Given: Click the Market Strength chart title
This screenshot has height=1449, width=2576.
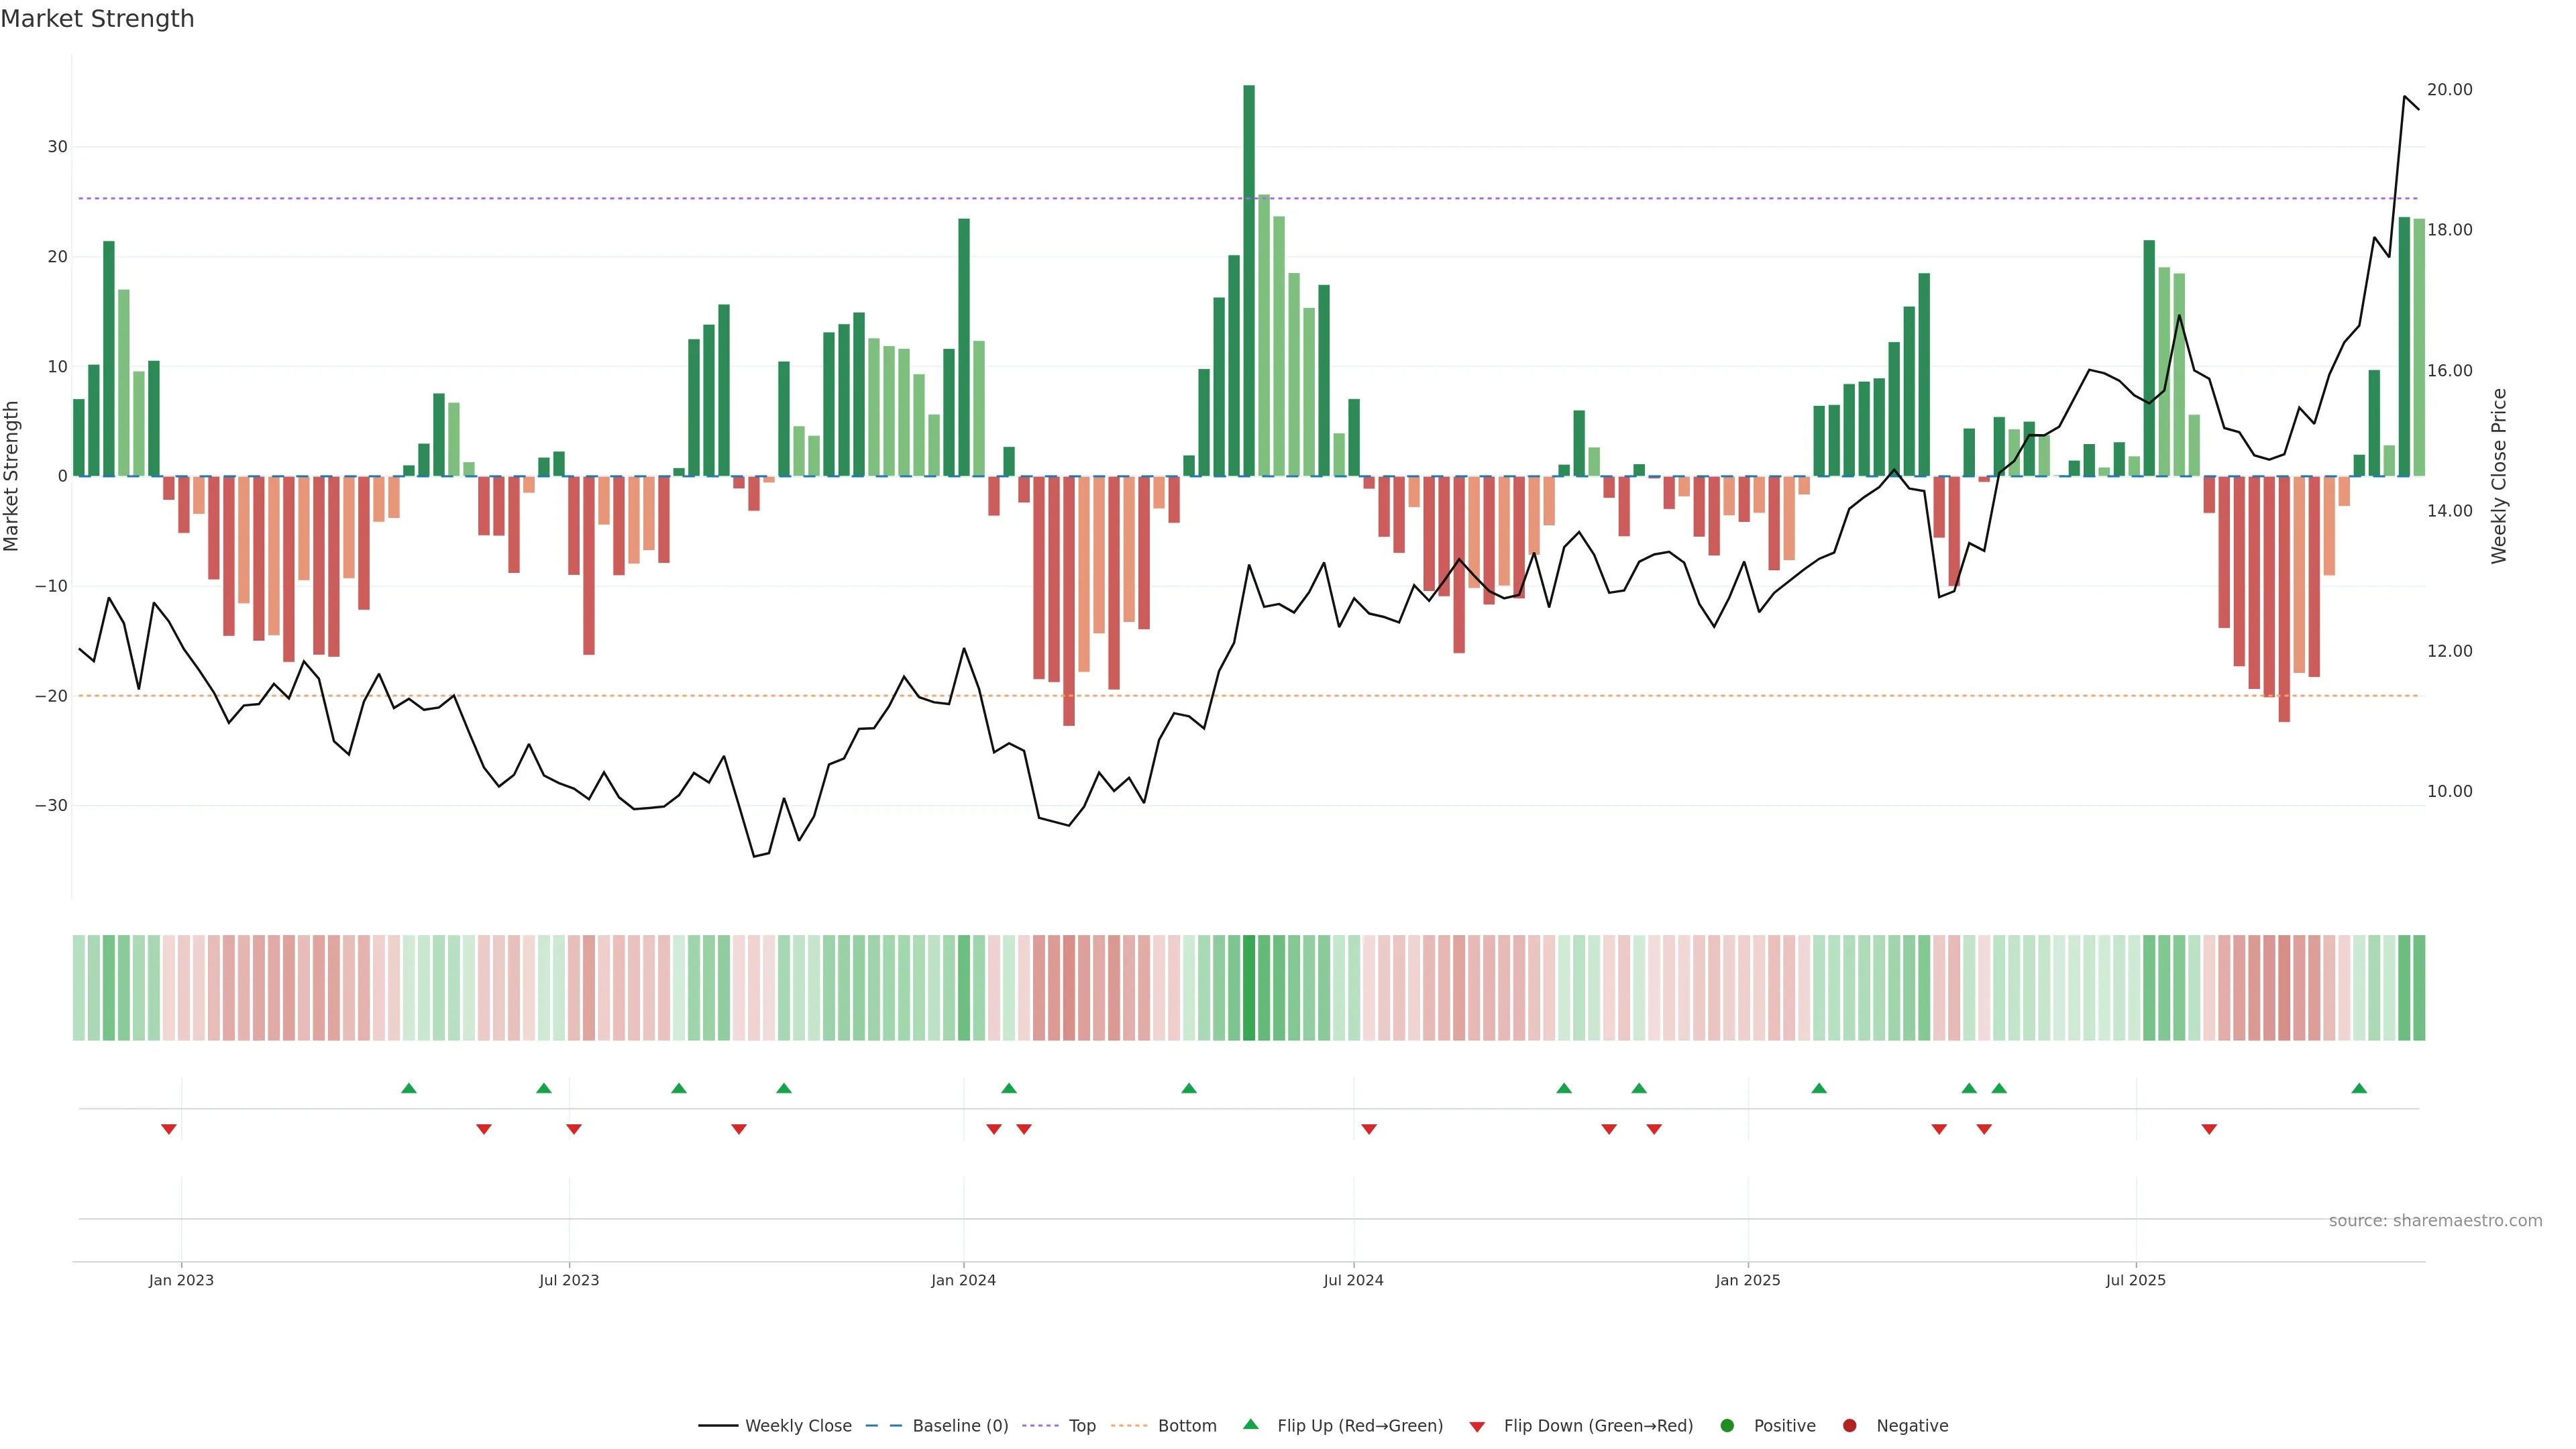Looking at the screenshot, I should coord(97,19).
